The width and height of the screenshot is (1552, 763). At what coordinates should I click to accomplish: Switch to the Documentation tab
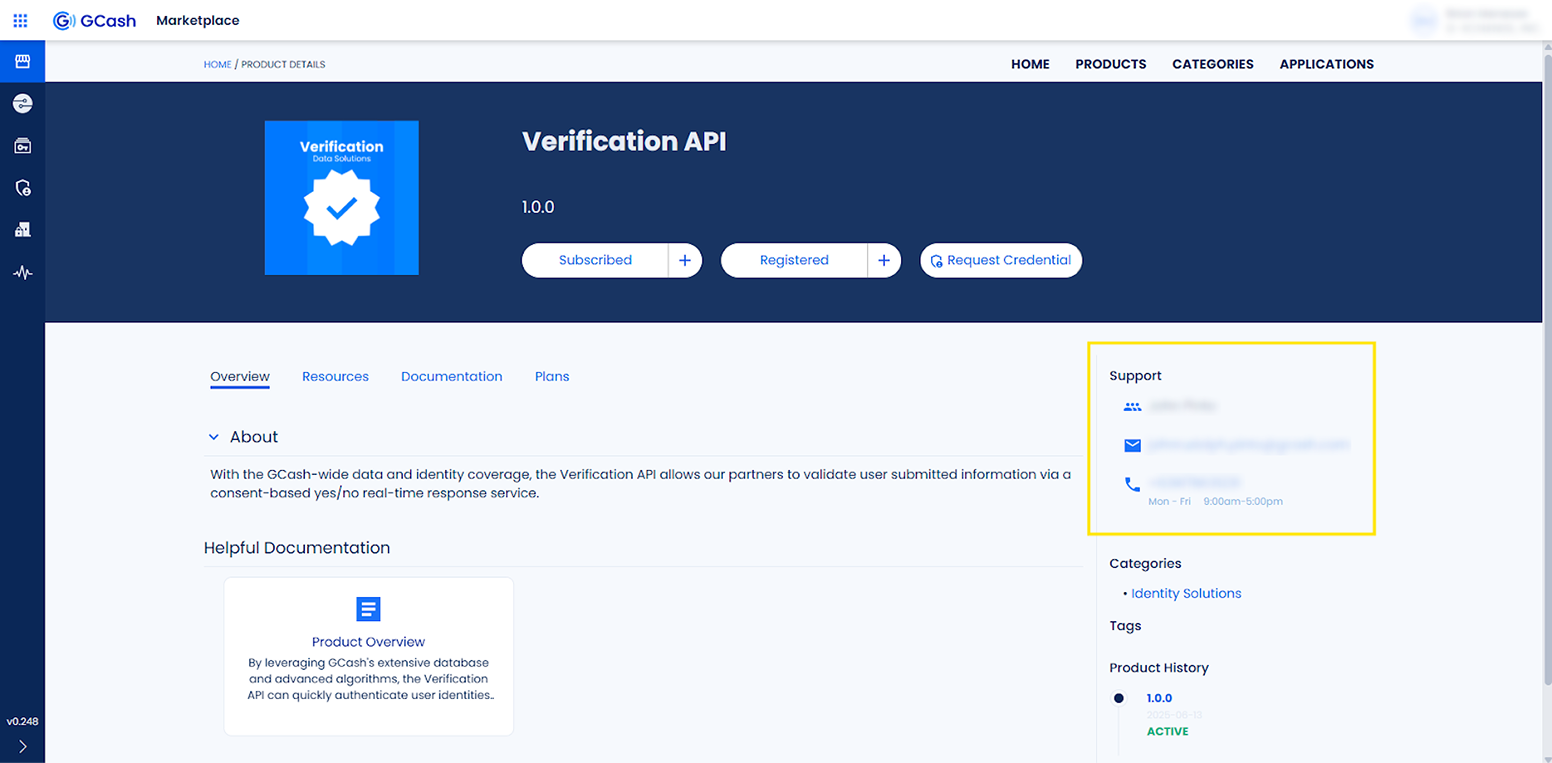(x=452, y=377)
